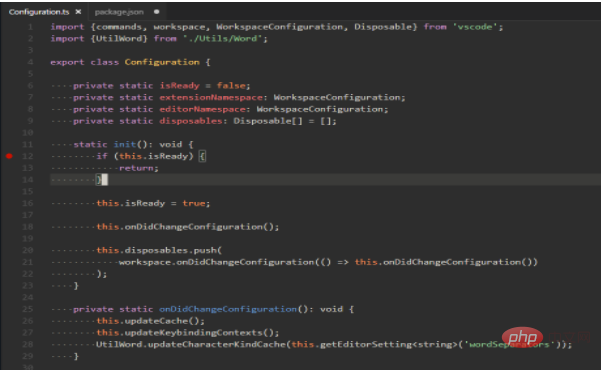This screenshot has width=601, height=370.
Task: Switch to the Configuration.ts tab
Action: tap(39, 12)
